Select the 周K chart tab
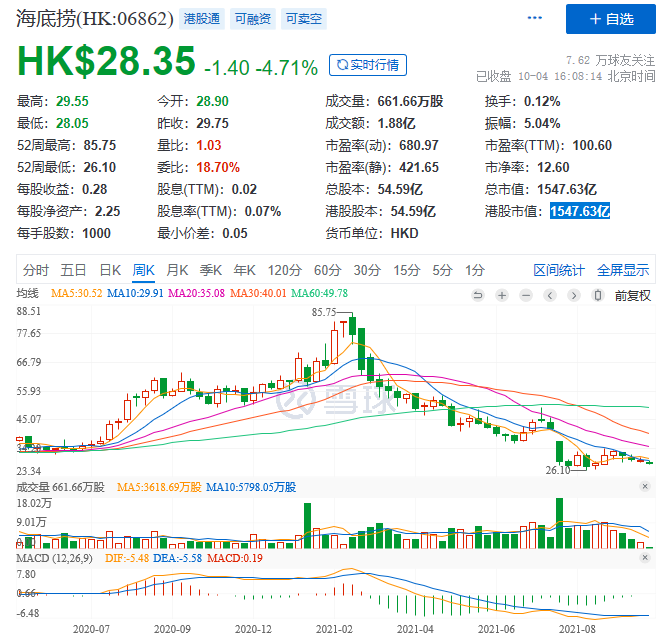This screenshot has height=642, width=663. tap(143, 270)
